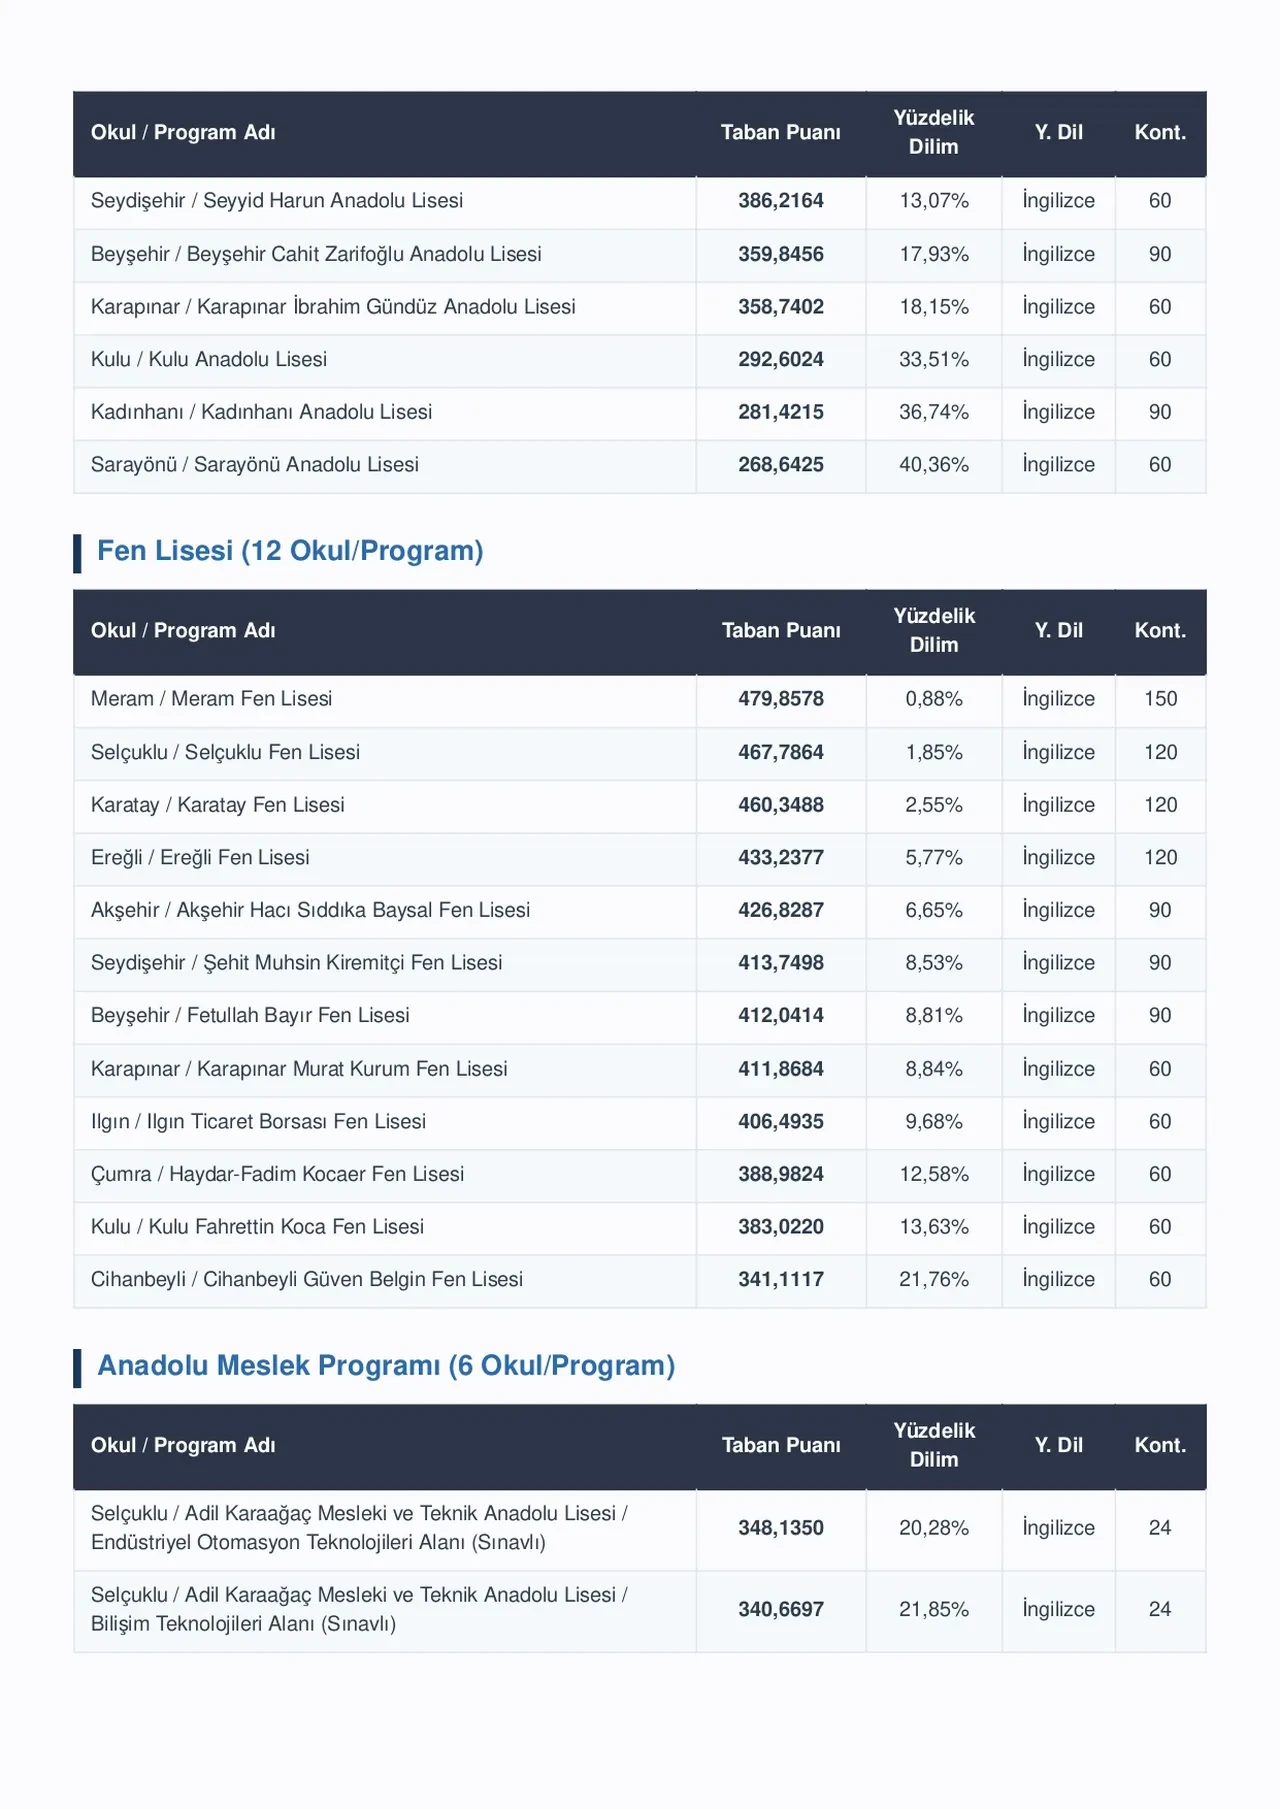Click the score 348,1350
The height and width of the screenshot is (1809, 1280).
[x=781, y=1529]
